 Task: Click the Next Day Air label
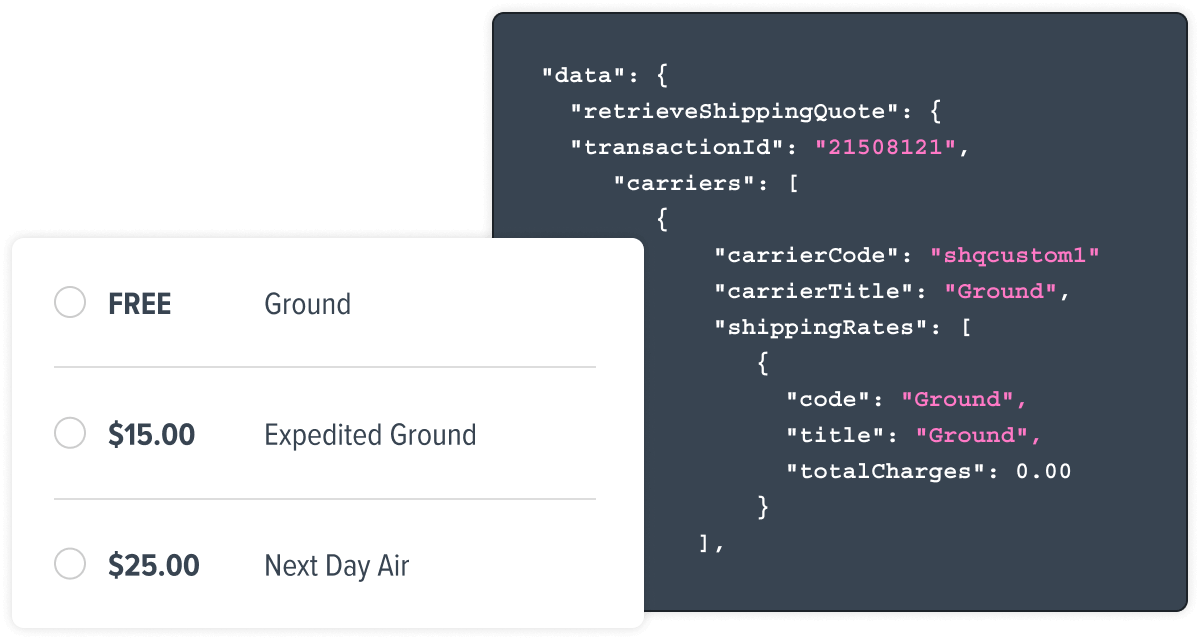337,566
